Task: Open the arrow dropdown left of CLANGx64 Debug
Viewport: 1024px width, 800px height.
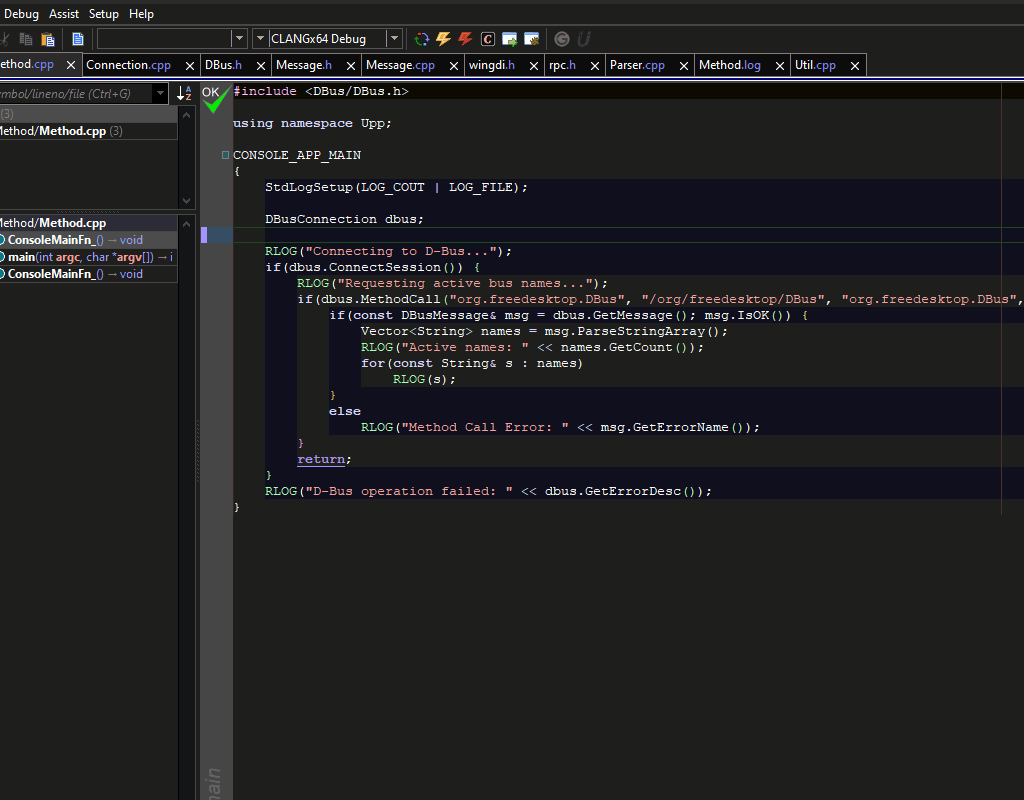Action: coord(260,39)
